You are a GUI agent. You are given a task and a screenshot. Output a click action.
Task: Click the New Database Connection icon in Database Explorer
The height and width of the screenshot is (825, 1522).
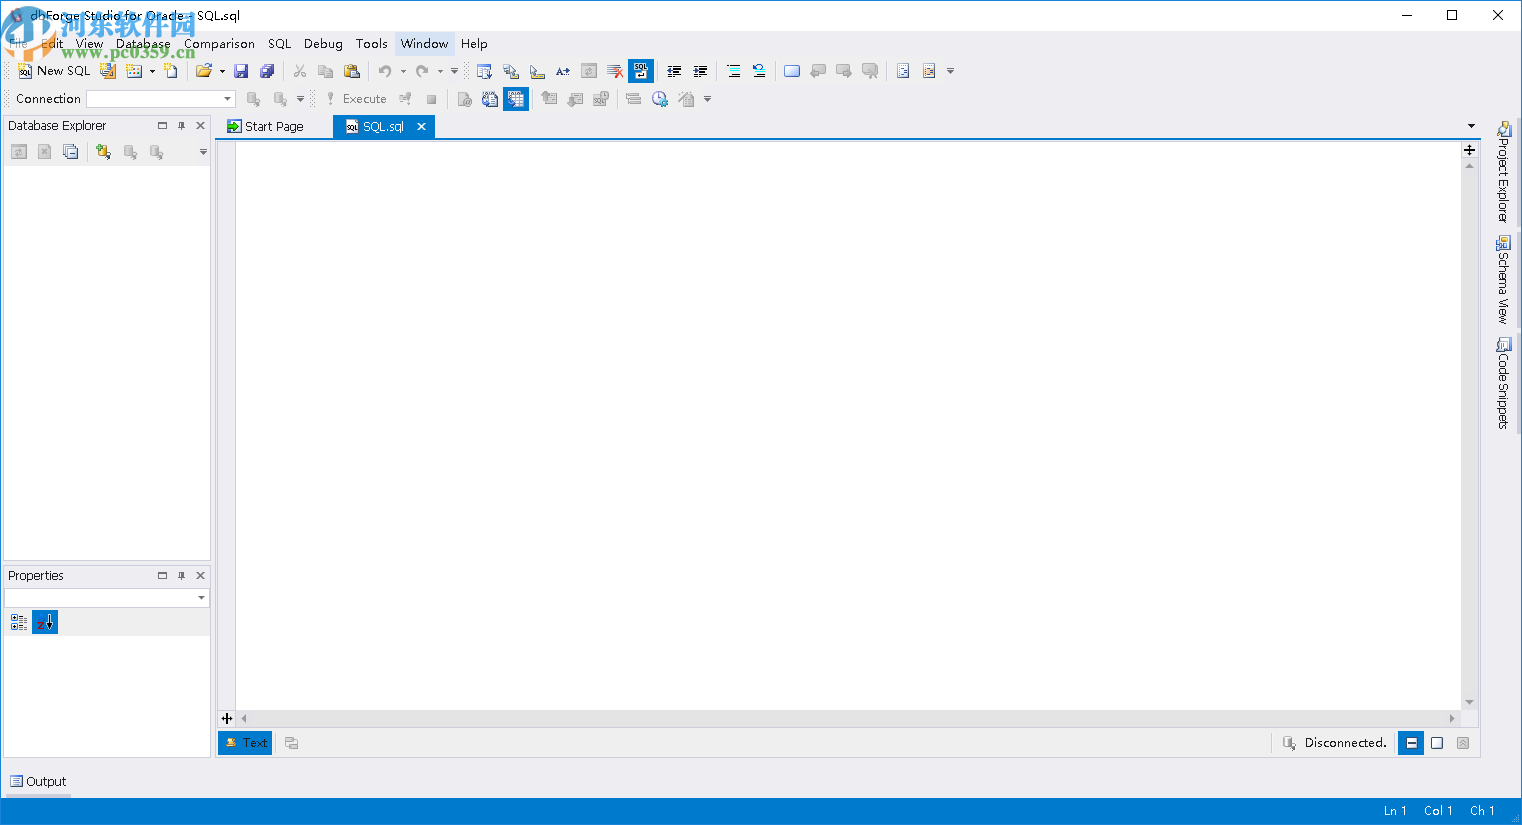coord(103,151)
